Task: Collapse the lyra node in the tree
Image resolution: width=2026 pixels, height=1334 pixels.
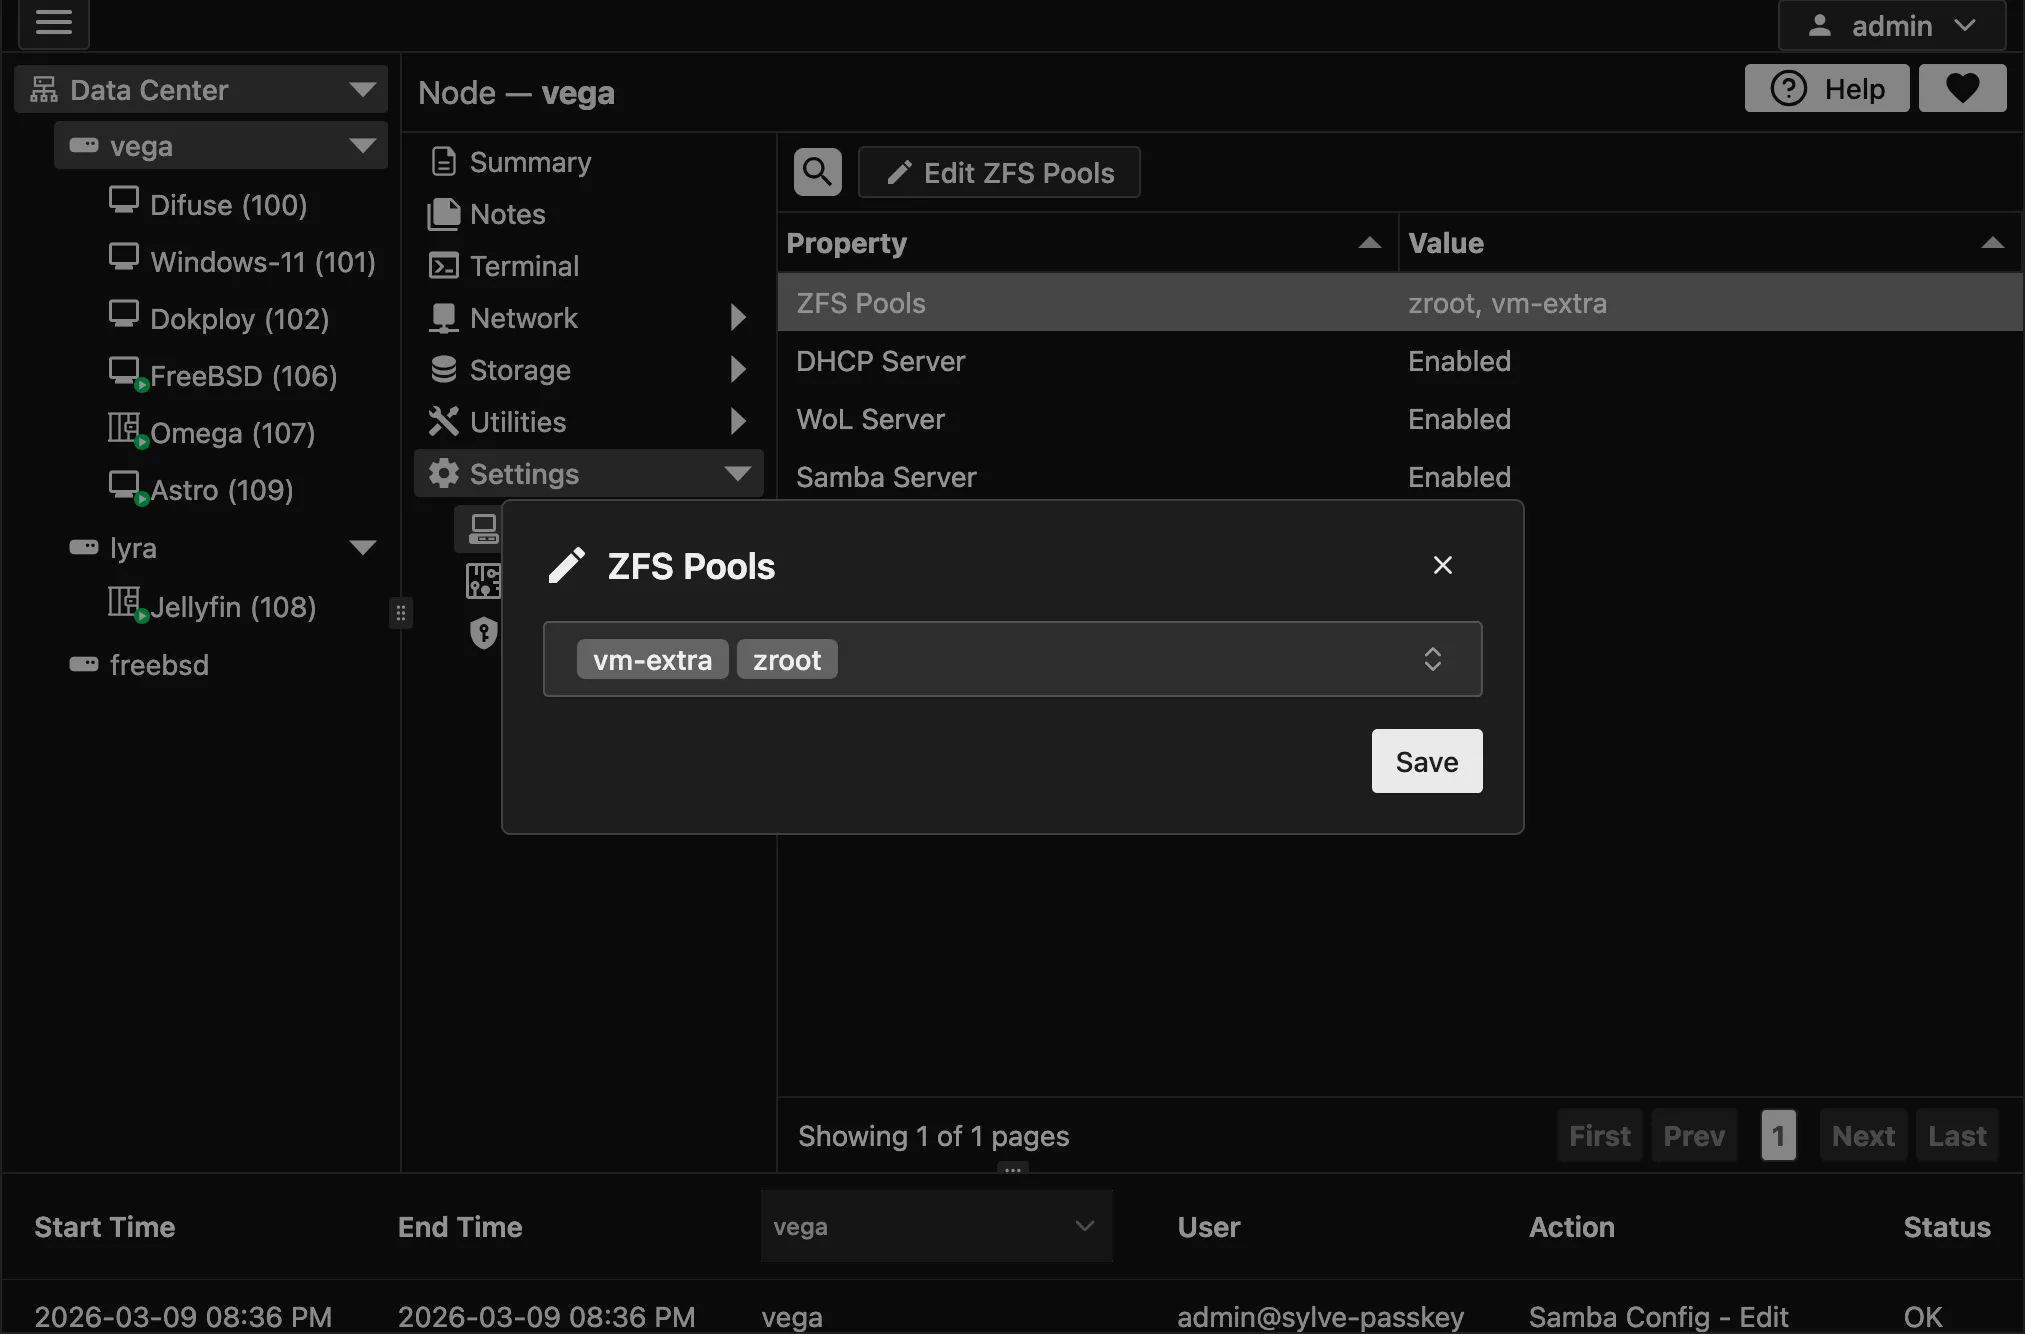Action: [x=362, y=547]
